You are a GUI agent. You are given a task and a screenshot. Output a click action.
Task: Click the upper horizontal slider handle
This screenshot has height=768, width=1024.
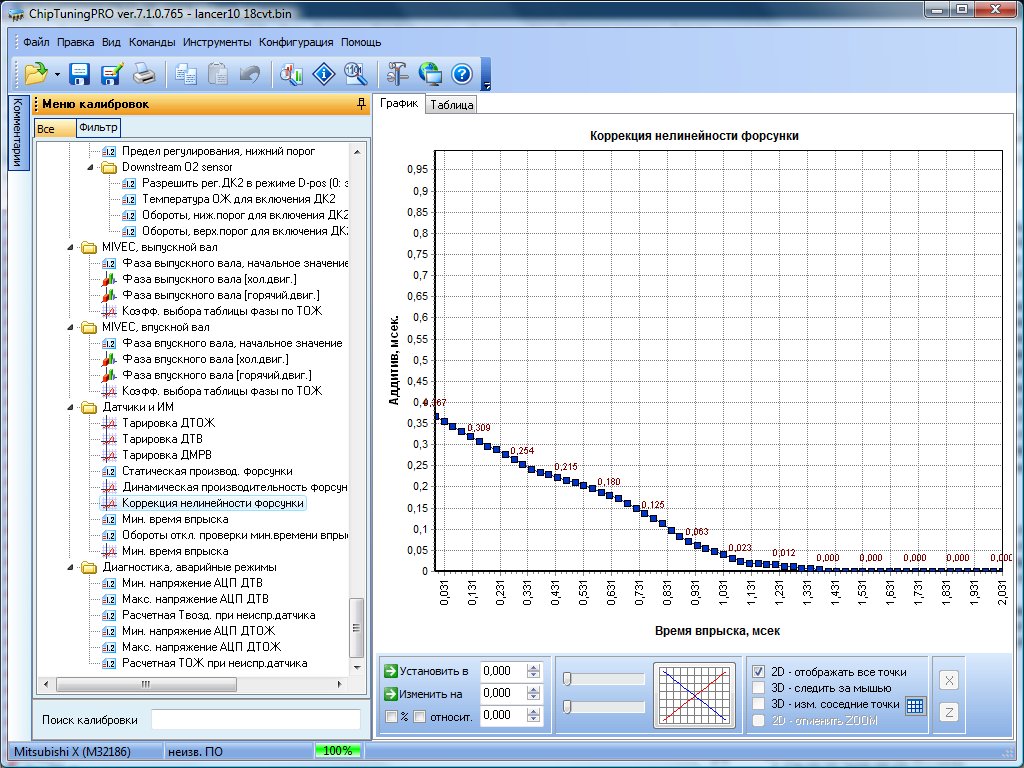tap(567, 680)
